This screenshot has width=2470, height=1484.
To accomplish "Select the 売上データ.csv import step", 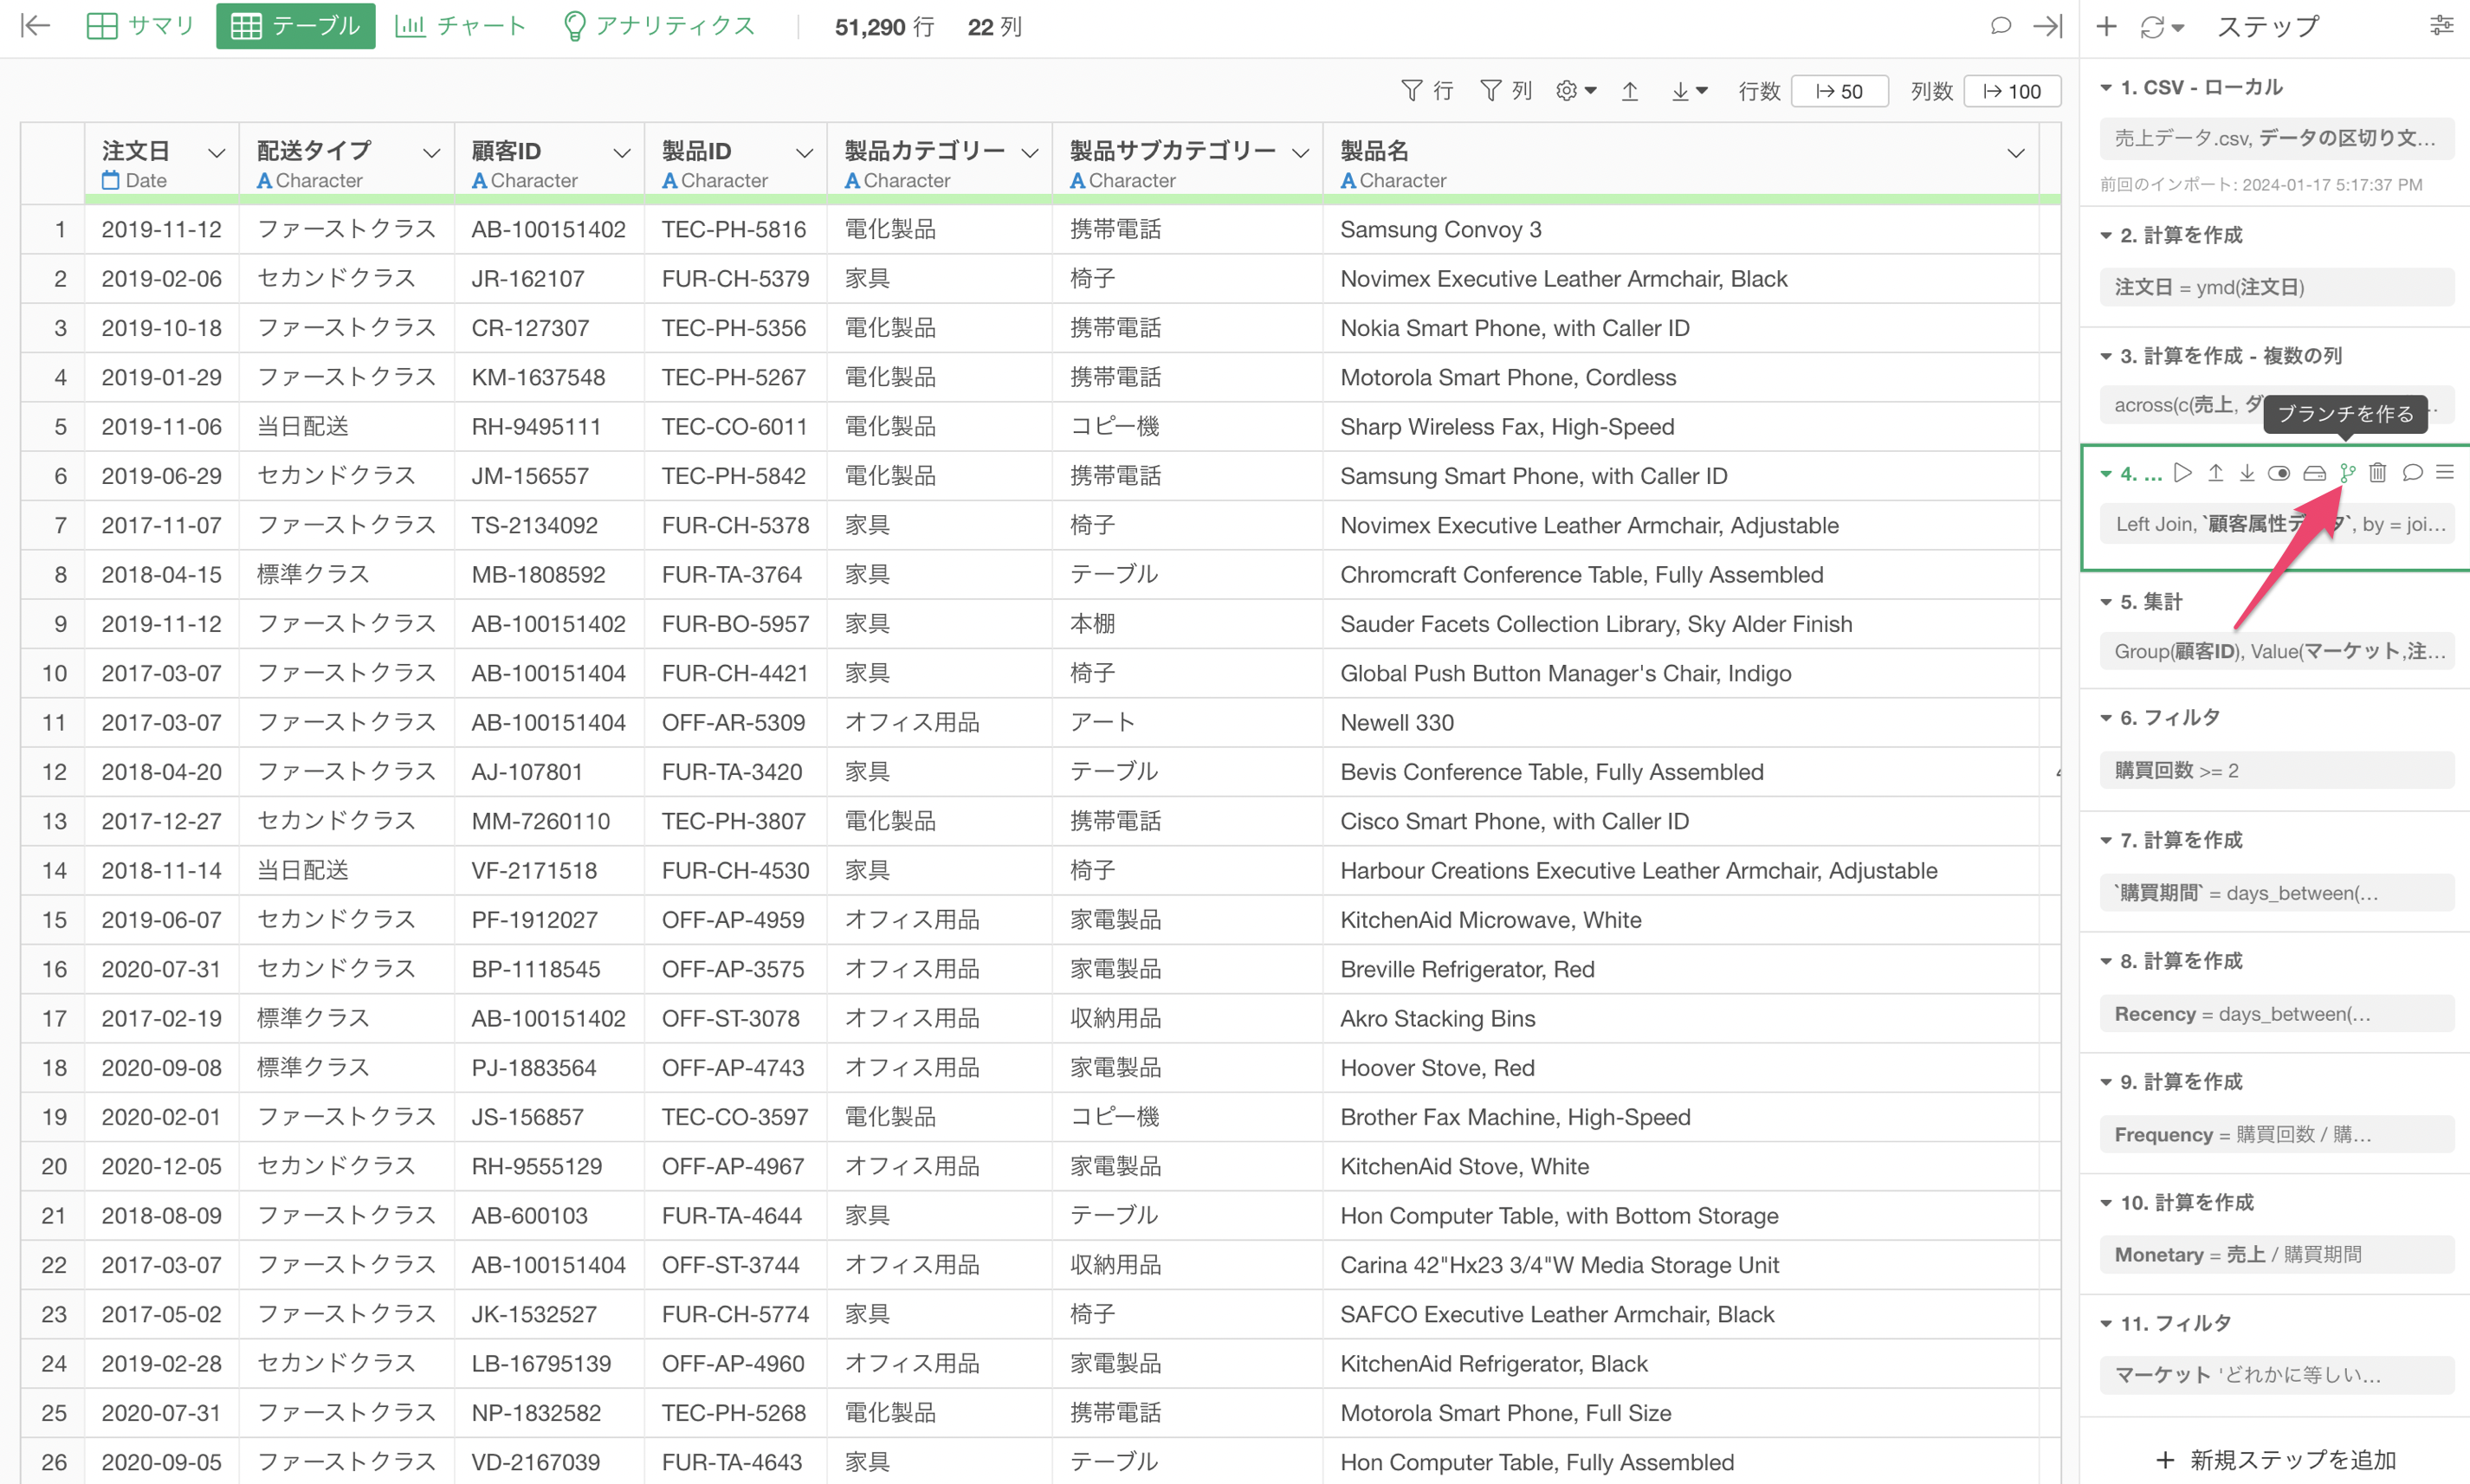I will coord(2277,138).
